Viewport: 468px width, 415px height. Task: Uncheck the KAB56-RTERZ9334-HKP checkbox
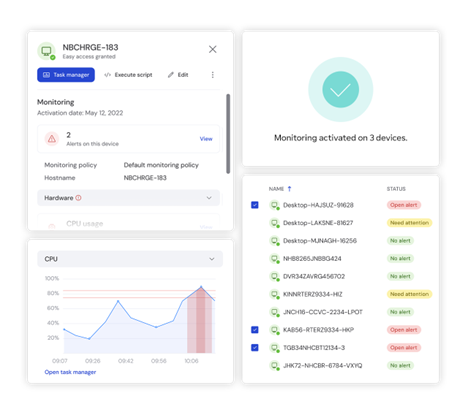tap(255, 330)
